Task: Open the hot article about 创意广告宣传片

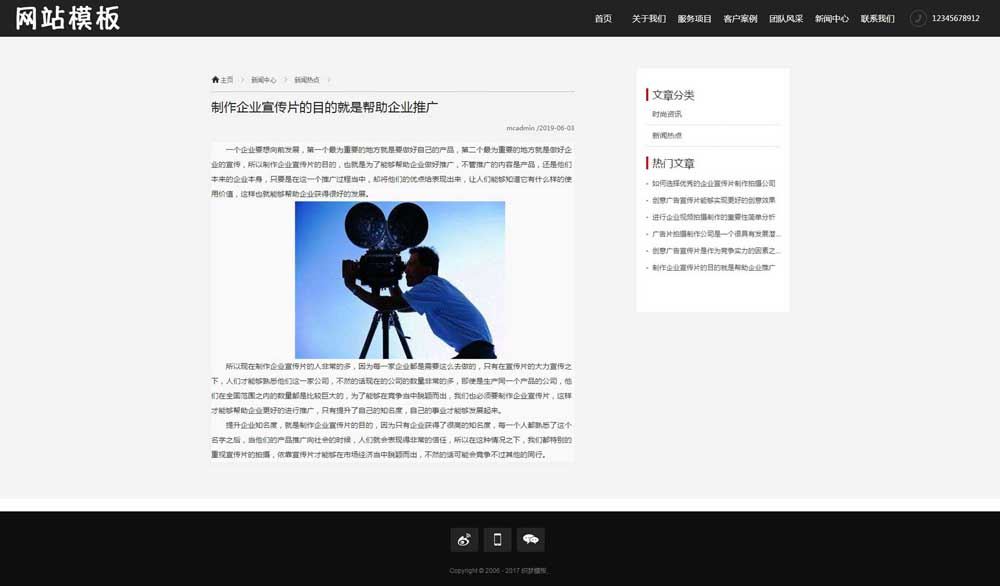Action: click(x=711, y=199)
